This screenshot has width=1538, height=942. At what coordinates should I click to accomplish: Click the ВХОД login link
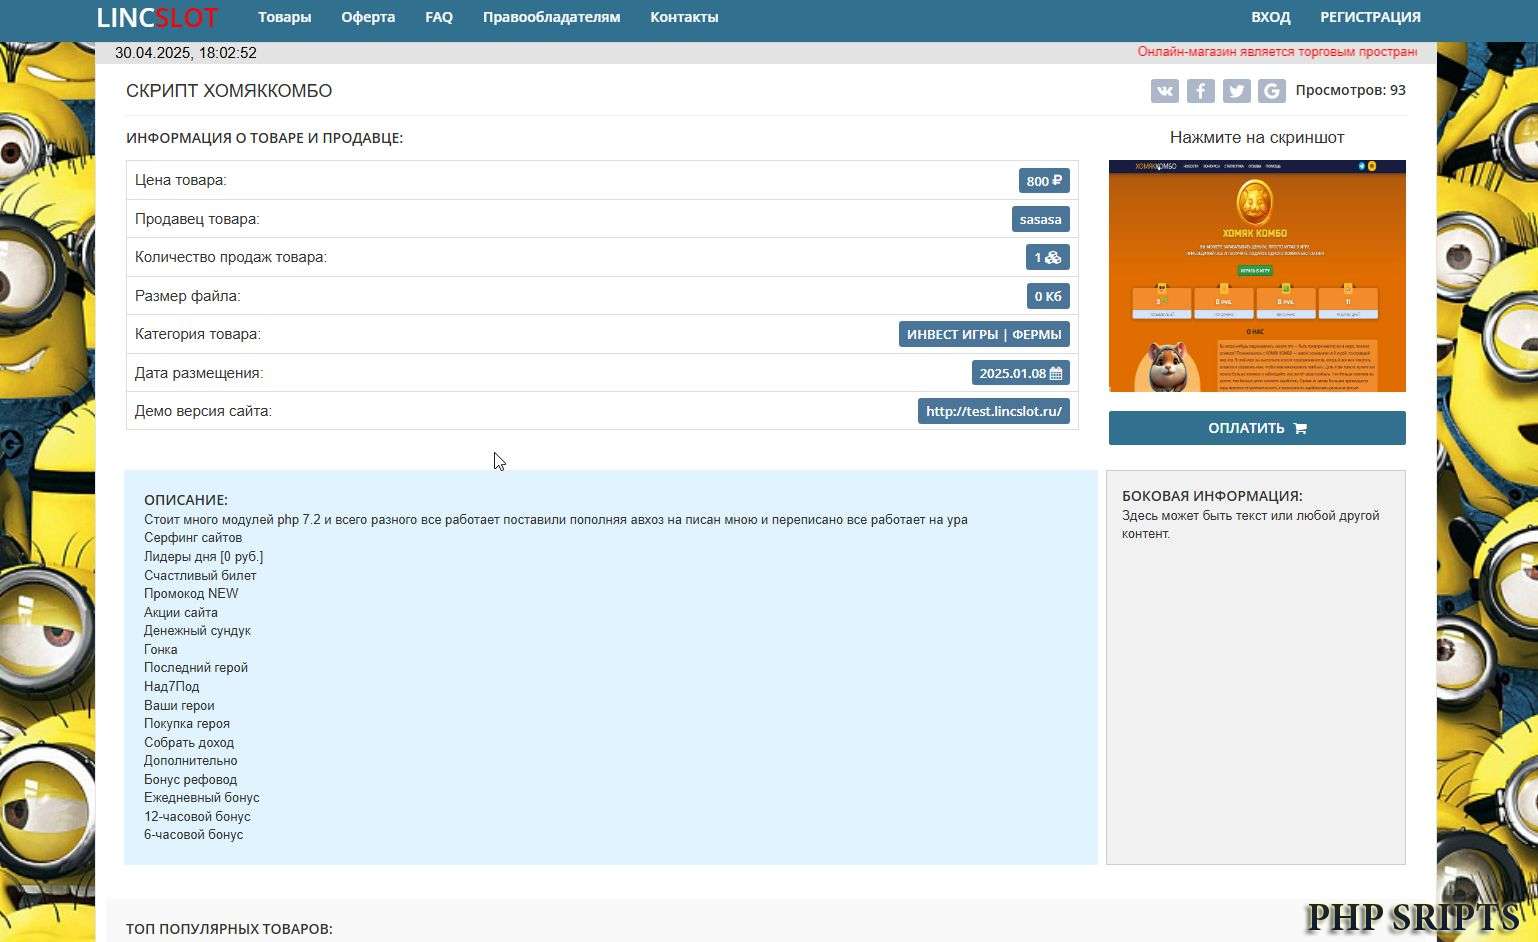(1270, 17)
